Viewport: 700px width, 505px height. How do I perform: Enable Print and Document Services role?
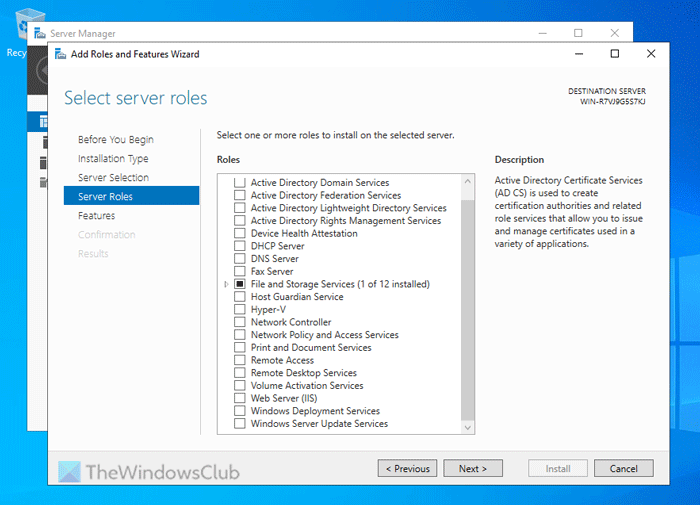[x=240, y=347]
